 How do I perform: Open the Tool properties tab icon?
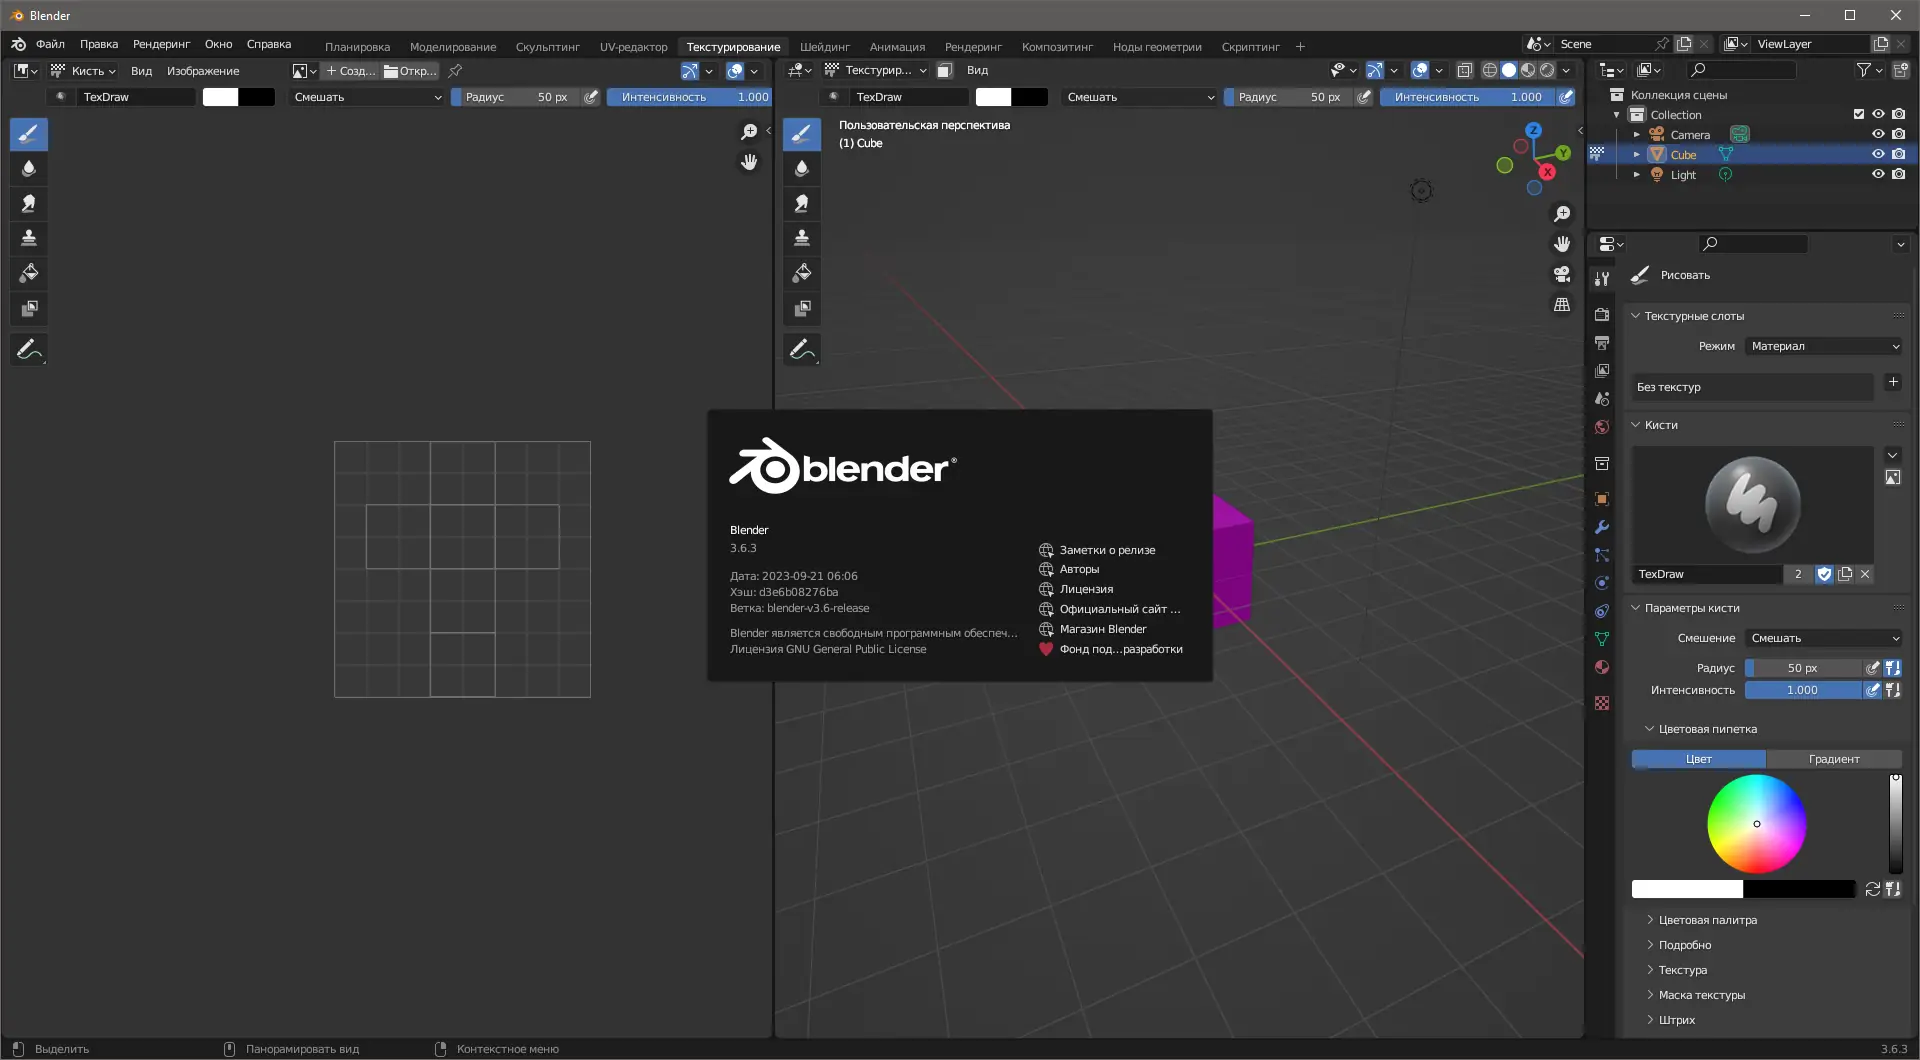coord(1602,279)
